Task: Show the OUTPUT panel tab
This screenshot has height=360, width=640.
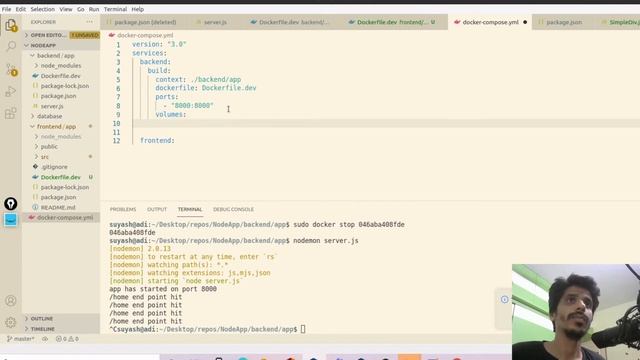Action: click(157, 209)
